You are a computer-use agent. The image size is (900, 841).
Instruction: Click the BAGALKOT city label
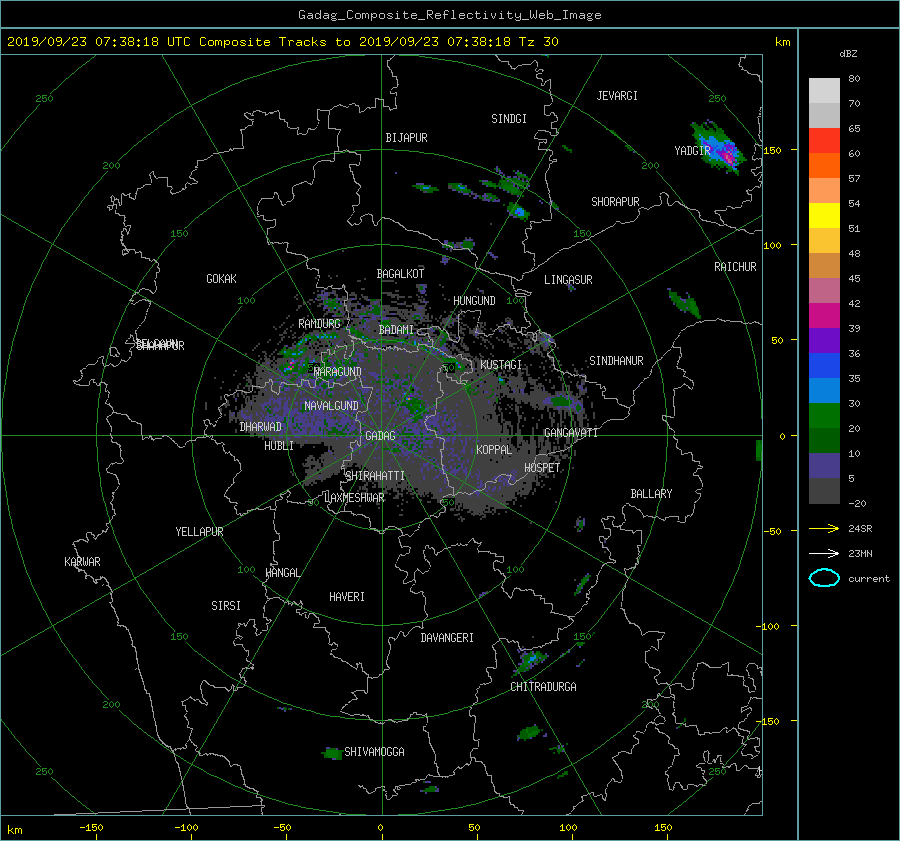[x=400, y=274]
